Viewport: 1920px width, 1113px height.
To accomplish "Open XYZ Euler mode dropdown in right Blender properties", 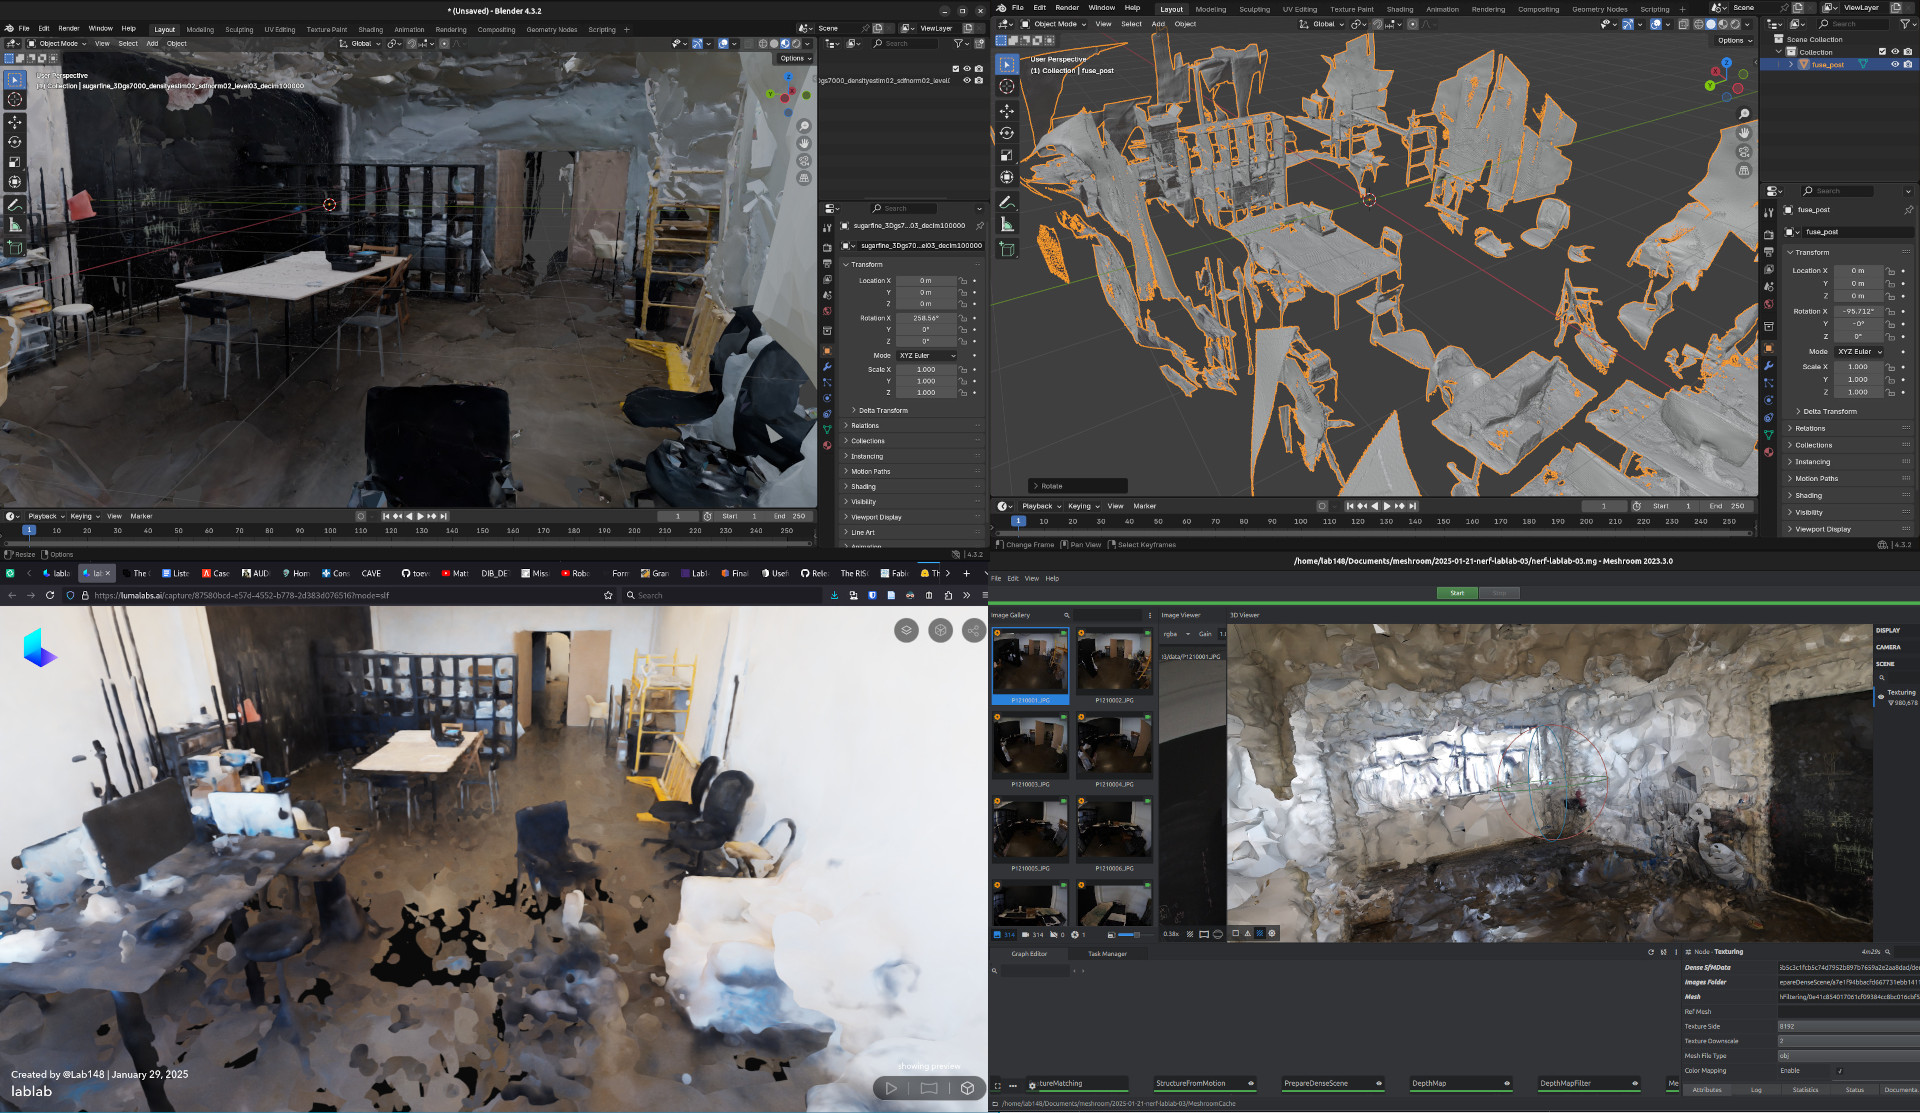I will (x=1859, y=352).
